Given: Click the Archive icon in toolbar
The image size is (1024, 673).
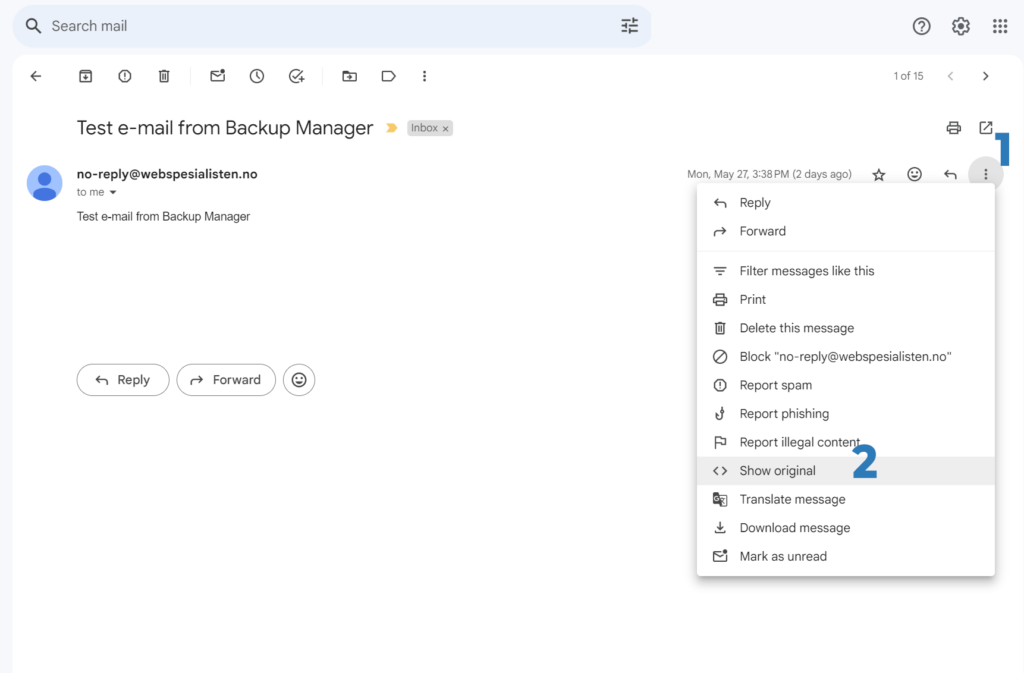Looking at the screenshot, I should point(86,76).
